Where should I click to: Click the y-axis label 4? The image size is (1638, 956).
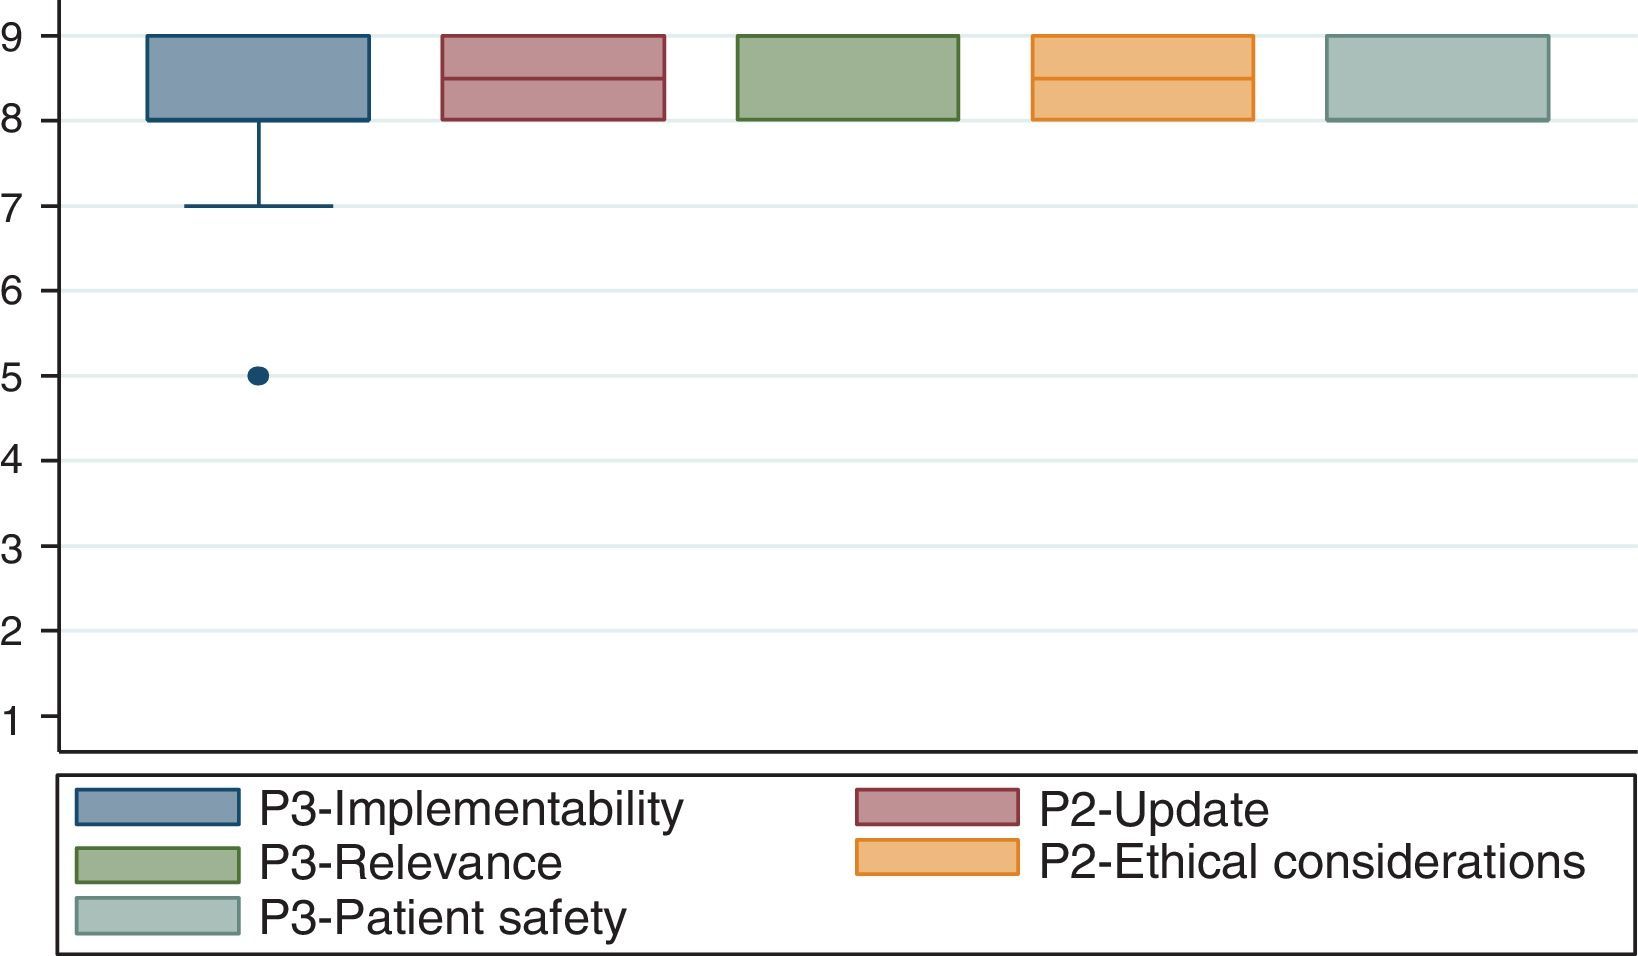point(12,462)
